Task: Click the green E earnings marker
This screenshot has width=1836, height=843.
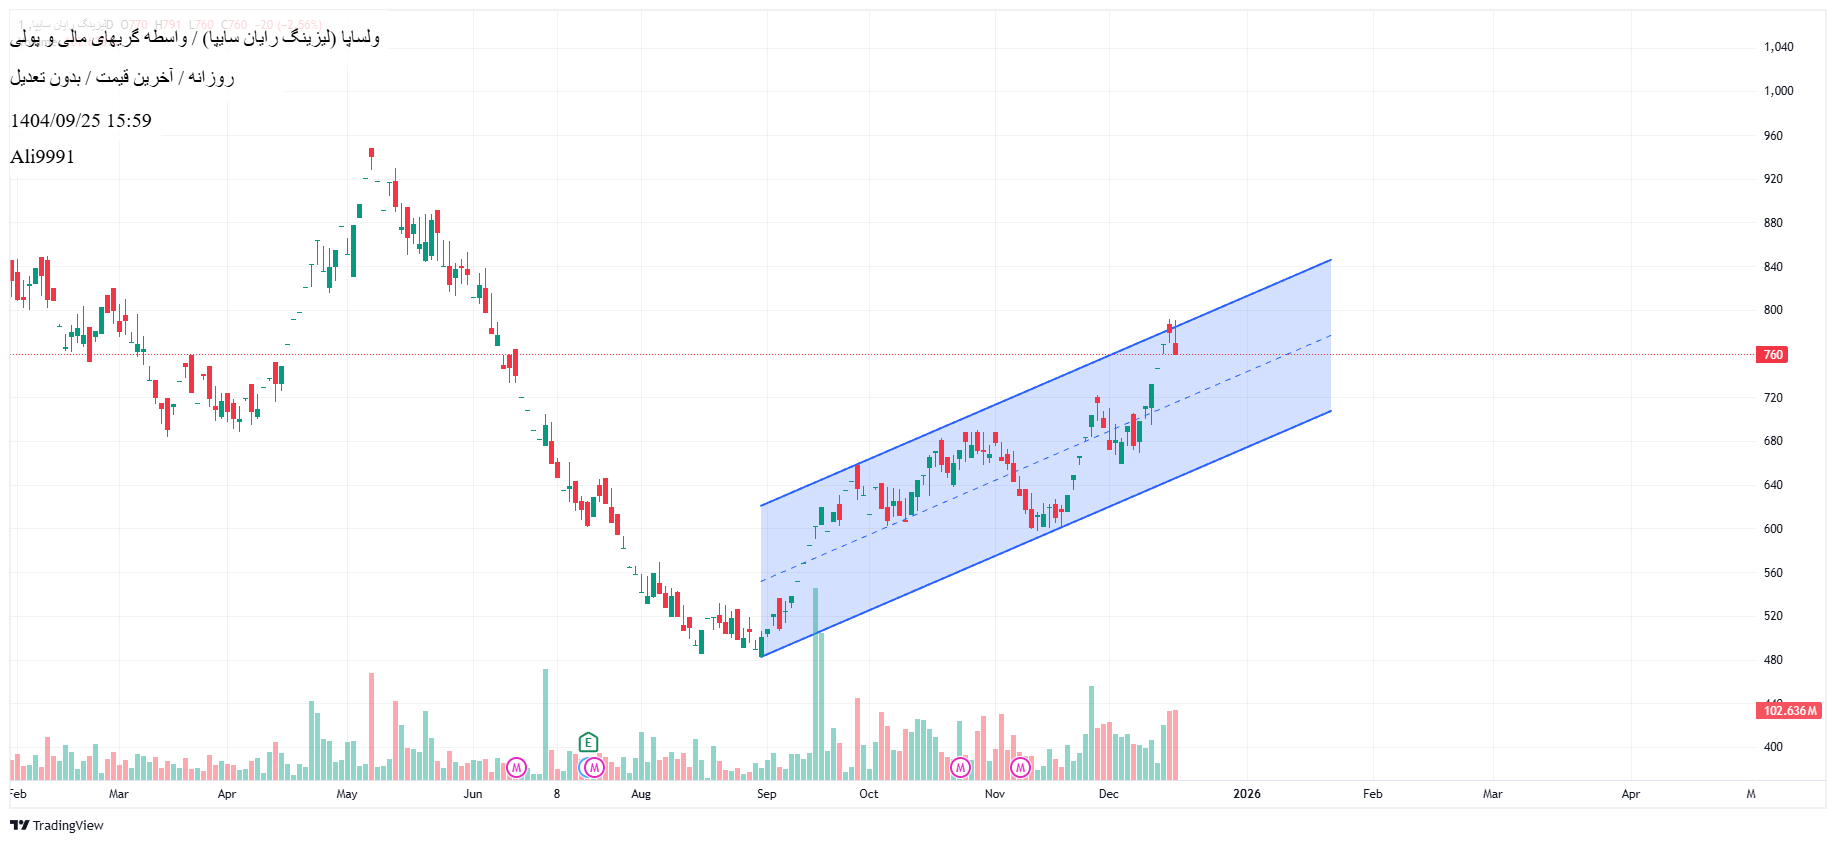Action: pos(588,742)
